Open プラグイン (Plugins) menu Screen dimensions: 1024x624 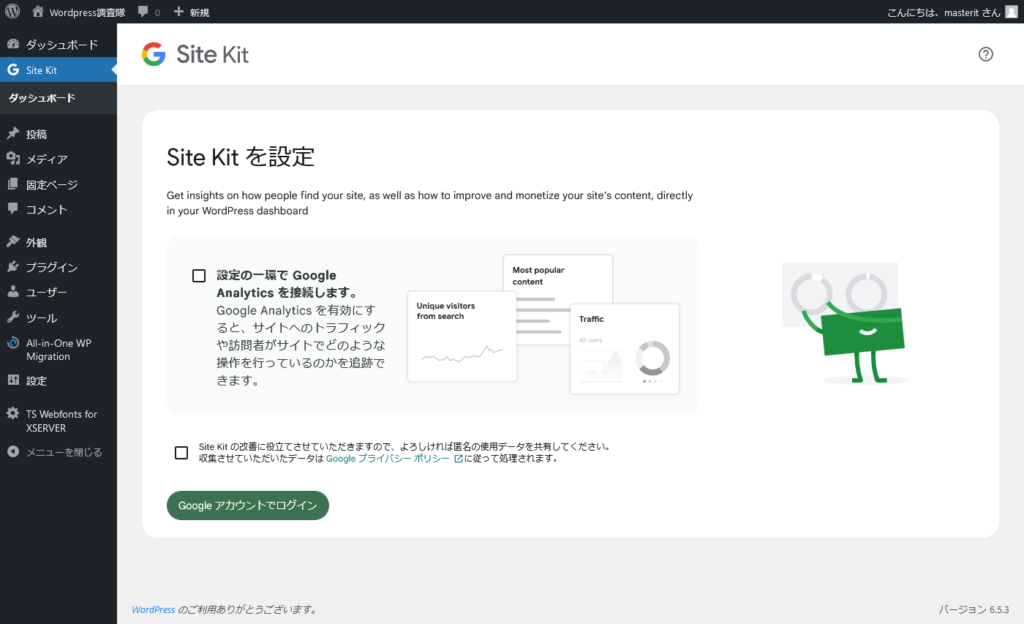51,268
